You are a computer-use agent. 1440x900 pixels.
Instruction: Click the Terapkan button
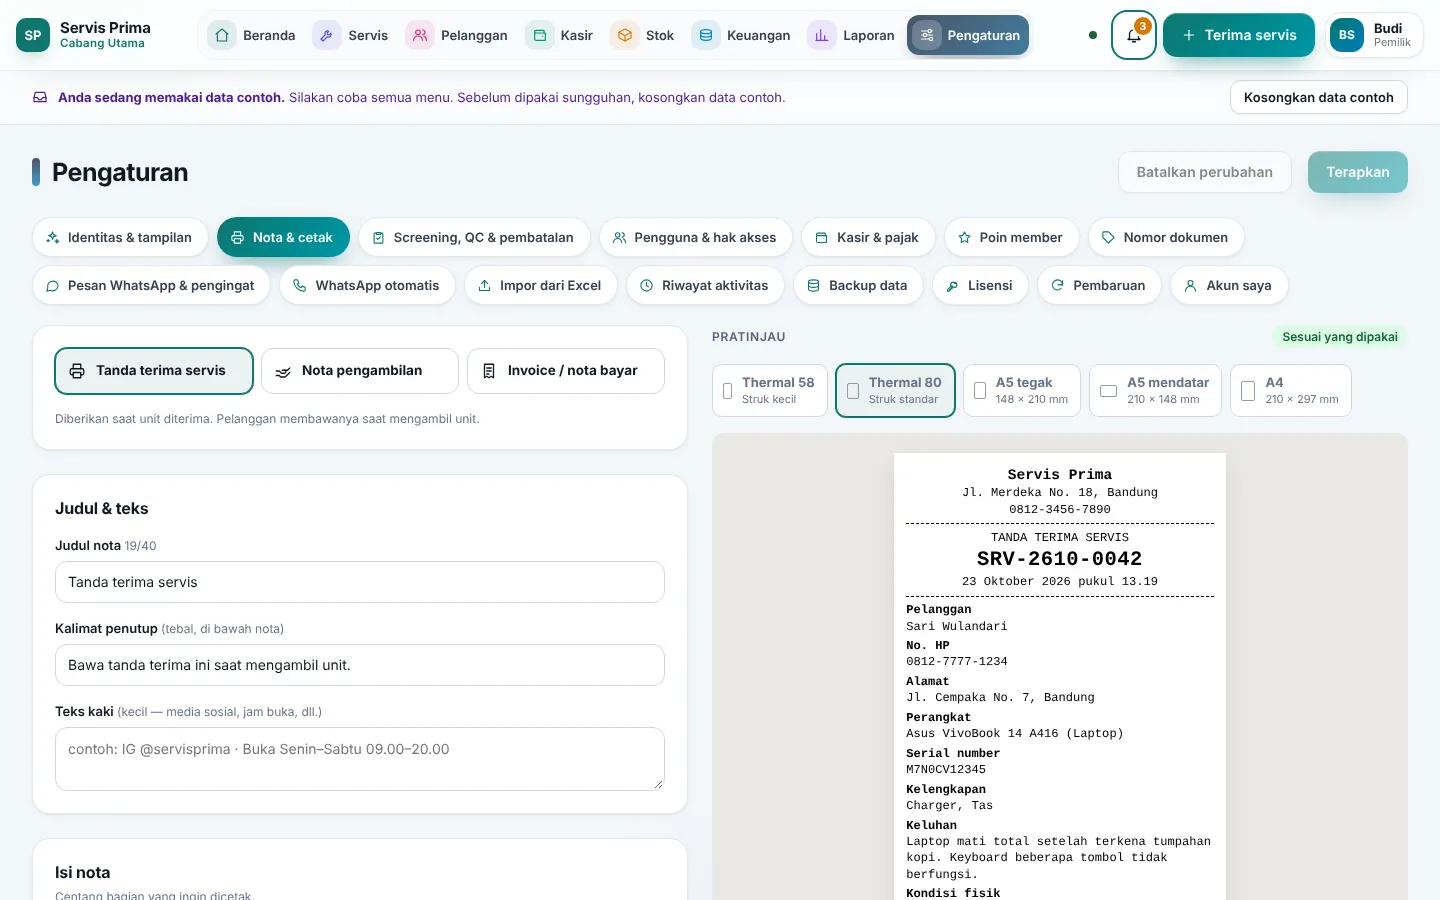[1357, 172]
